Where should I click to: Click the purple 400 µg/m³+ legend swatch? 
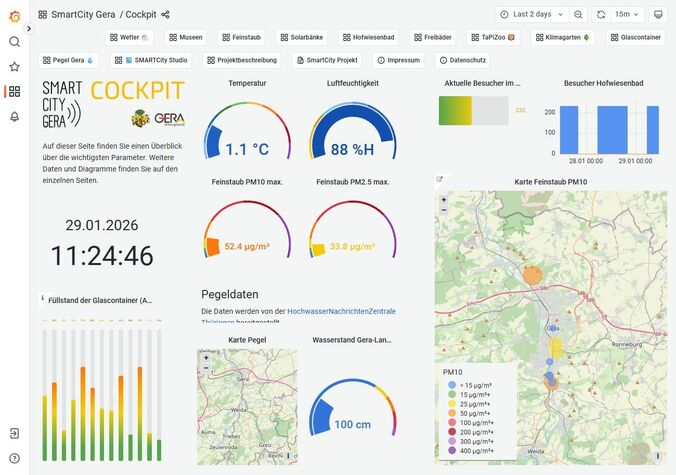pos(452,450)
